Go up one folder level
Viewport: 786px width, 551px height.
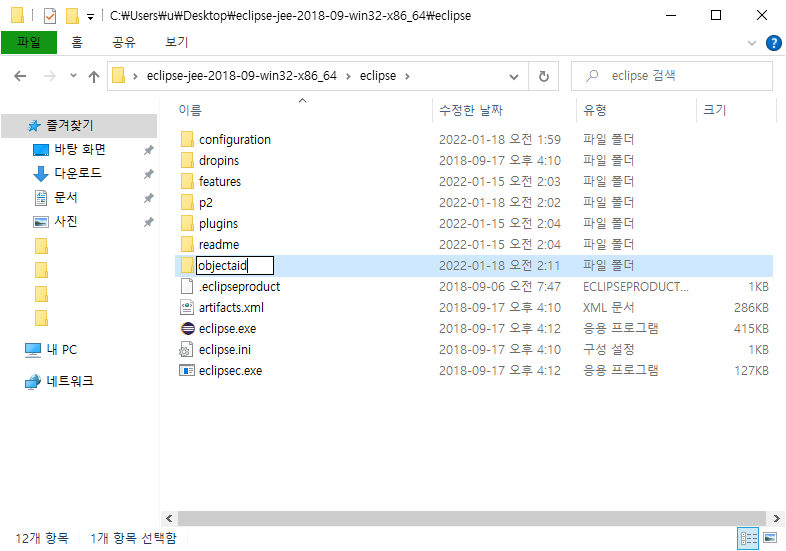pyautogui.click(x=94, y=76)
